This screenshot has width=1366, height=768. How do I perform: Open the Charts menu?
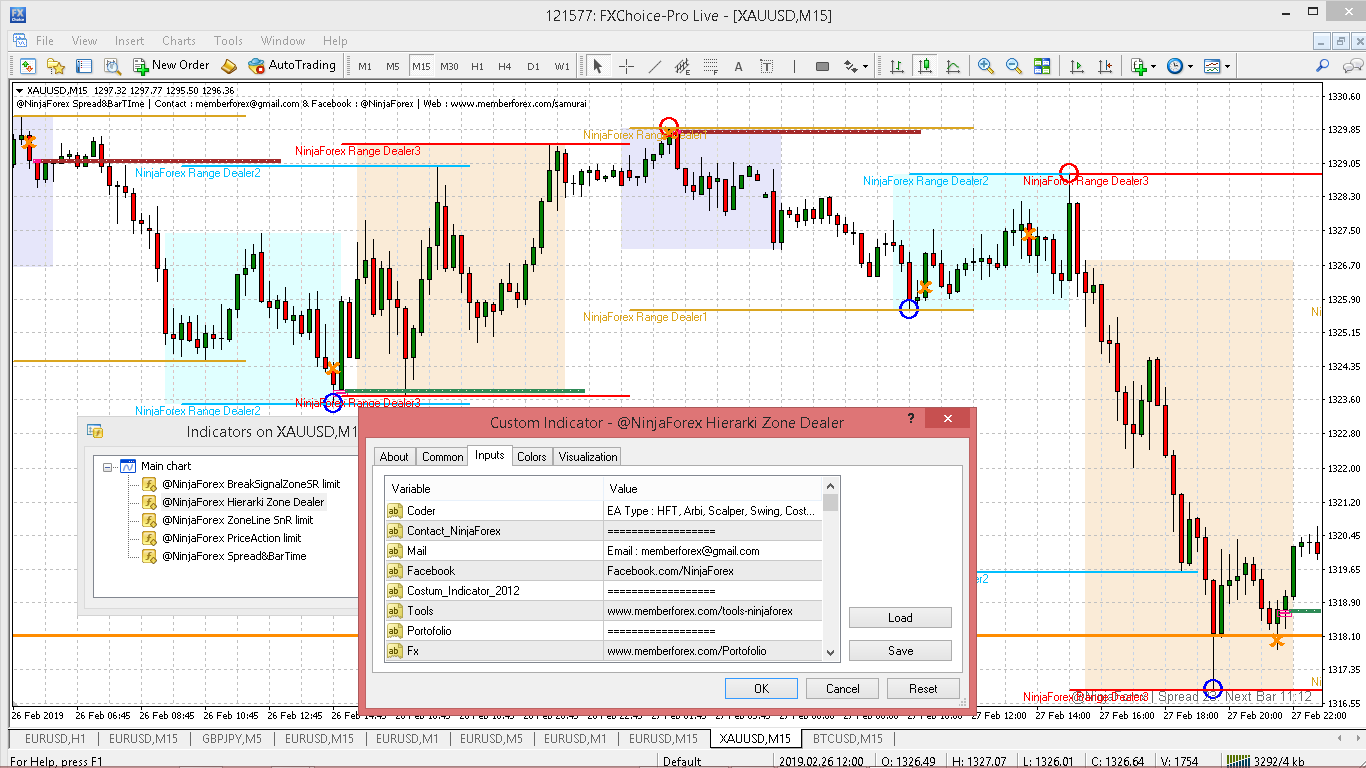click(179, 41)
